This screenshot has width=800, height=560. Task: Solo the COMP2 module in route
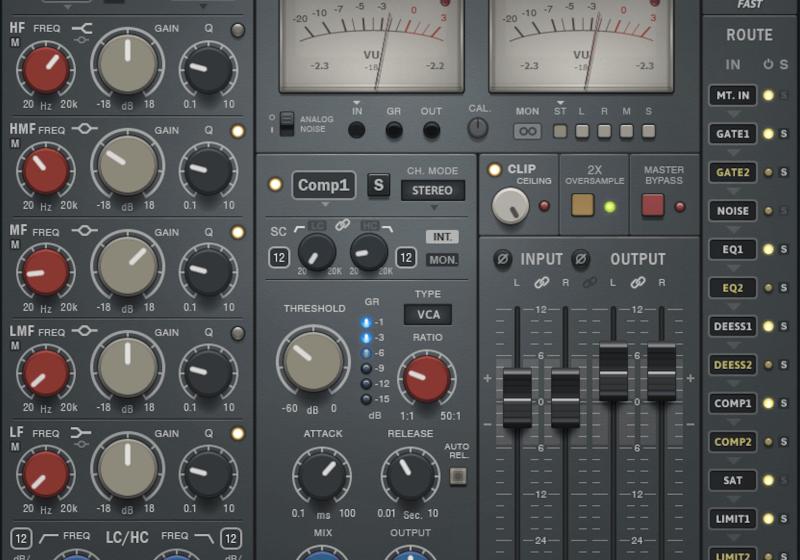tap(784, 442)
